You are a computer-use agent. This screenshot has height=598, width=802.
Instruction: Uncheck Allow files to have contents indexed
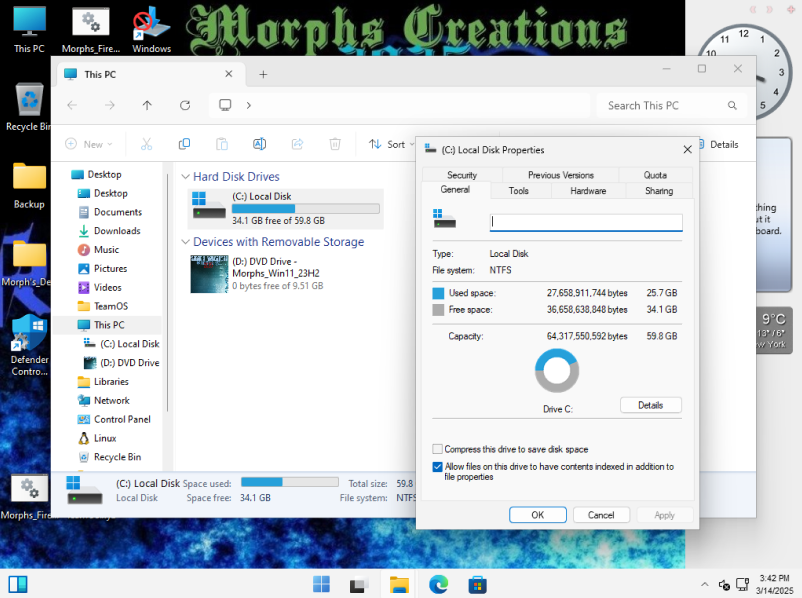[x=437, y=467]
